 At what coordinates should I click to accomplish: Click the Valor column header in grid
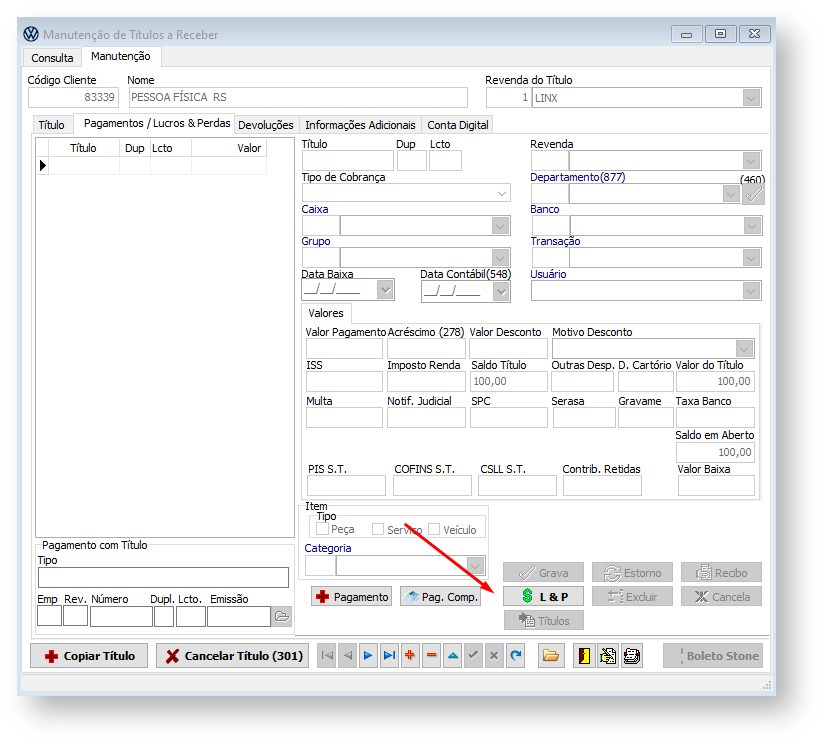[229, 148]
